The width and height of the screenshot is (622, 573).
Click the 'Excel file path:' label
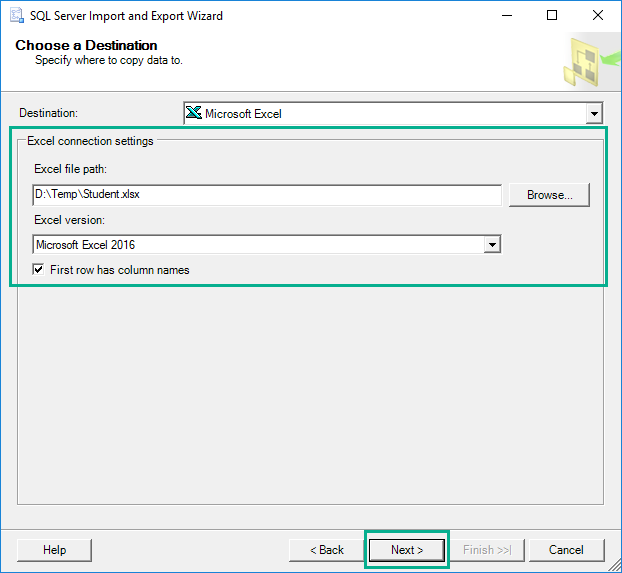pyautogui.click(x=71, y=169)
